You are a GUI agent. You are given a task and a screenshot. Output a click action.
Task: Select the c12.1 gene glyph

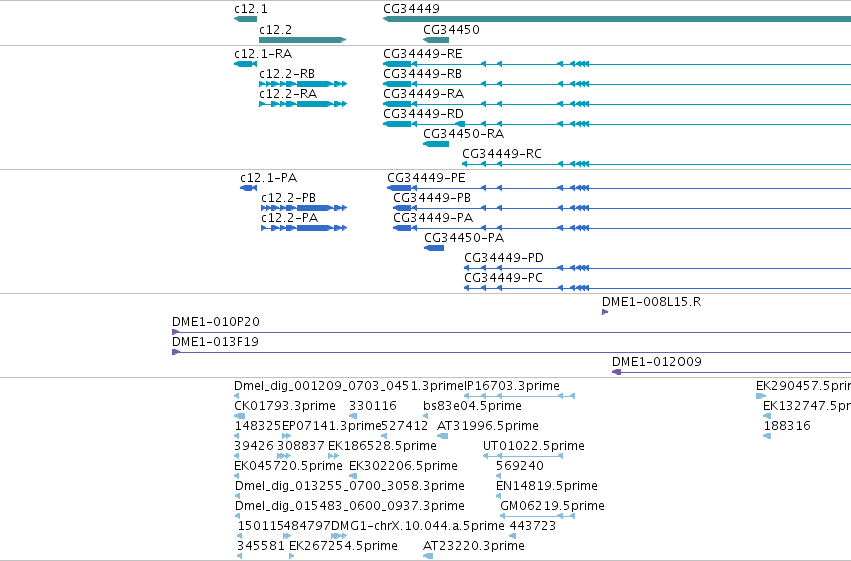245,19
